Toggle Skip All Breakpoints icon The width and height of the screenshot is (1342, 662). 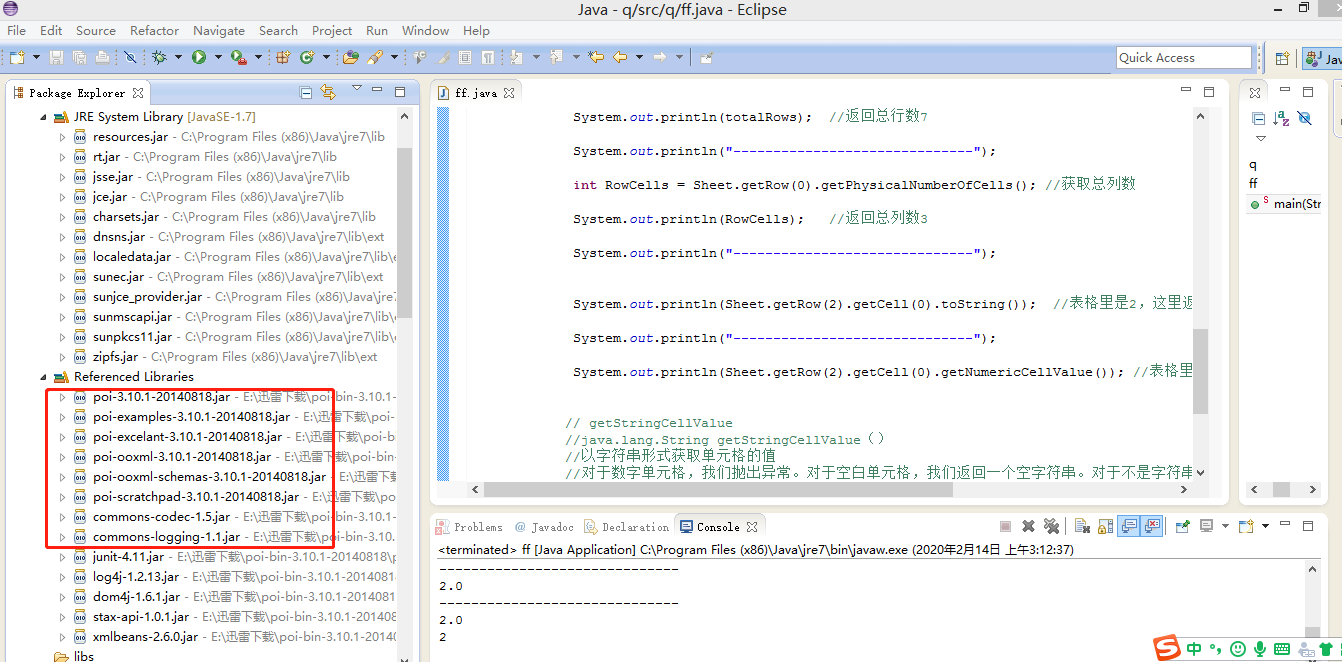[x=130, y=57]
